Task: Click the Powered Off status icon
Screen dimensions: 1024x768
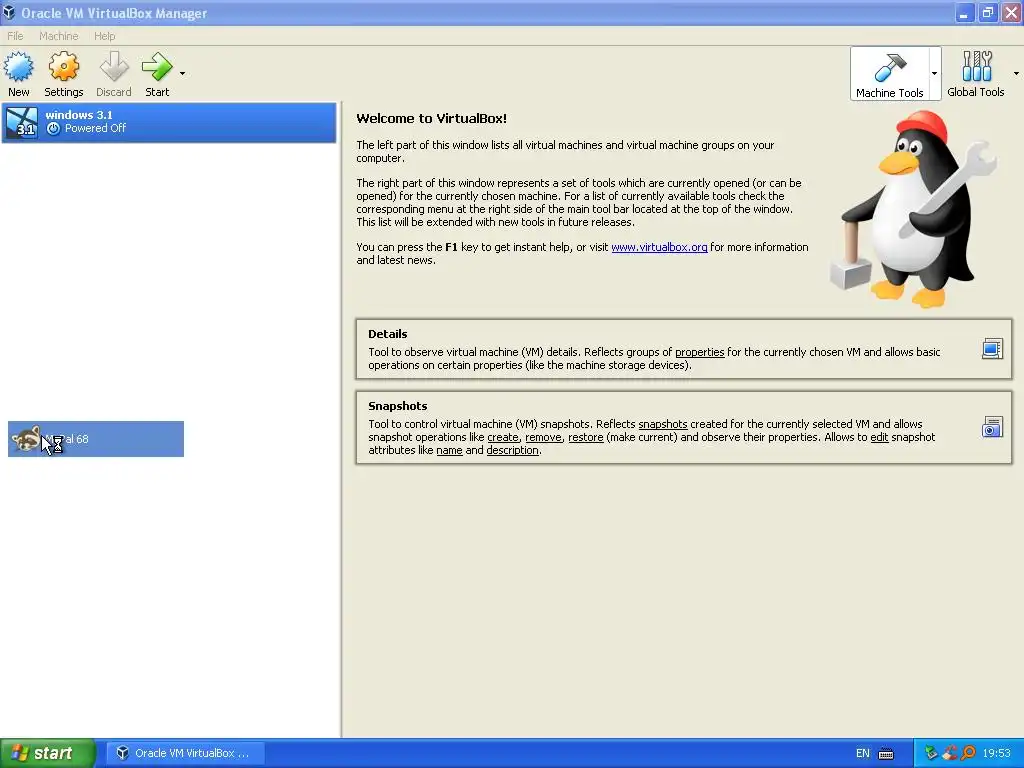Action: click(54, 129)
